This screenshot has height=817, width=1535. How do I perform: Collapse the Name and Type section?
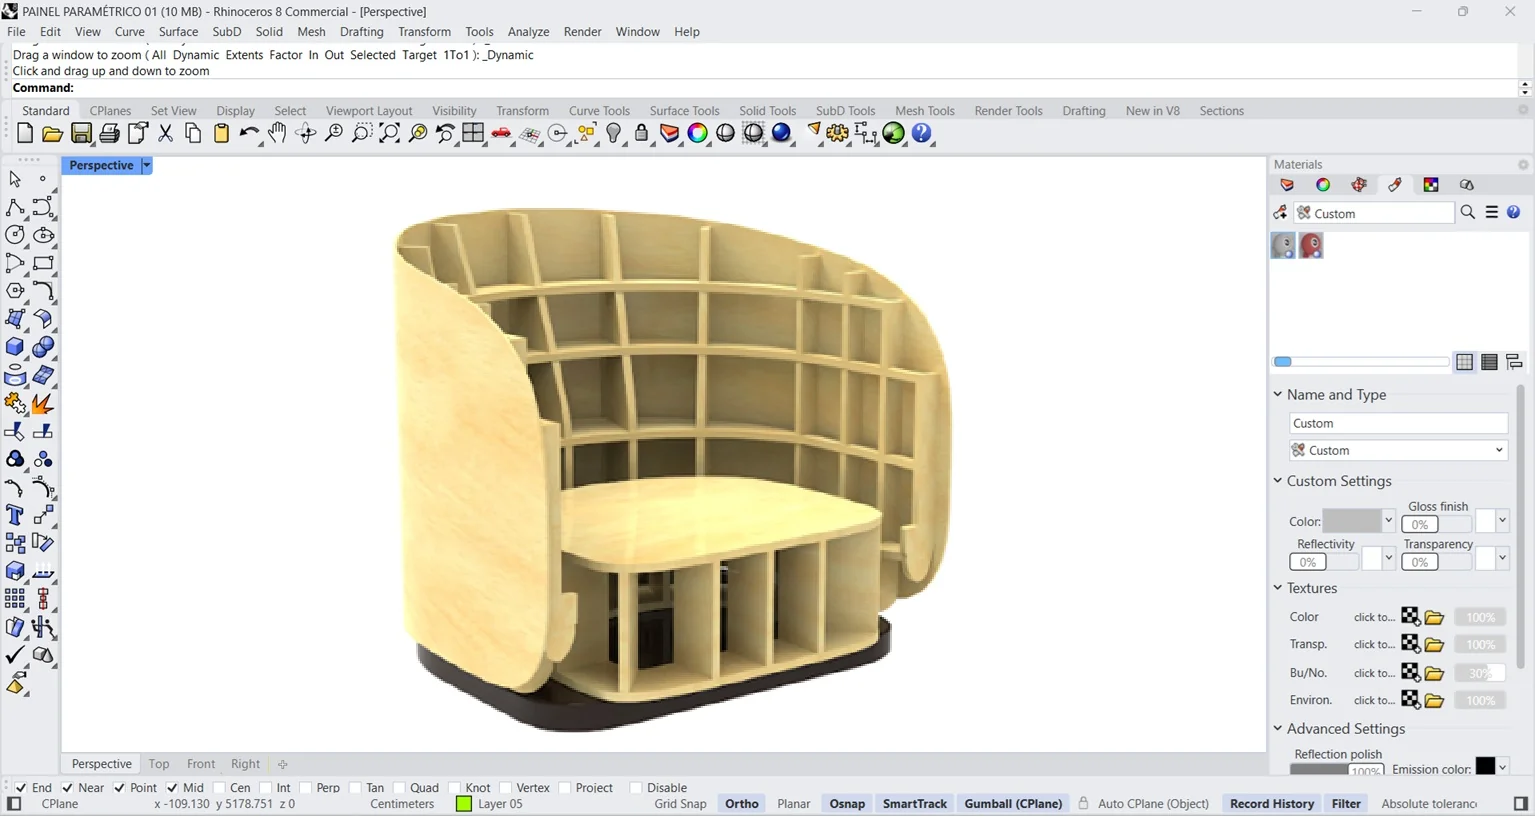(x=1278, y=394)
